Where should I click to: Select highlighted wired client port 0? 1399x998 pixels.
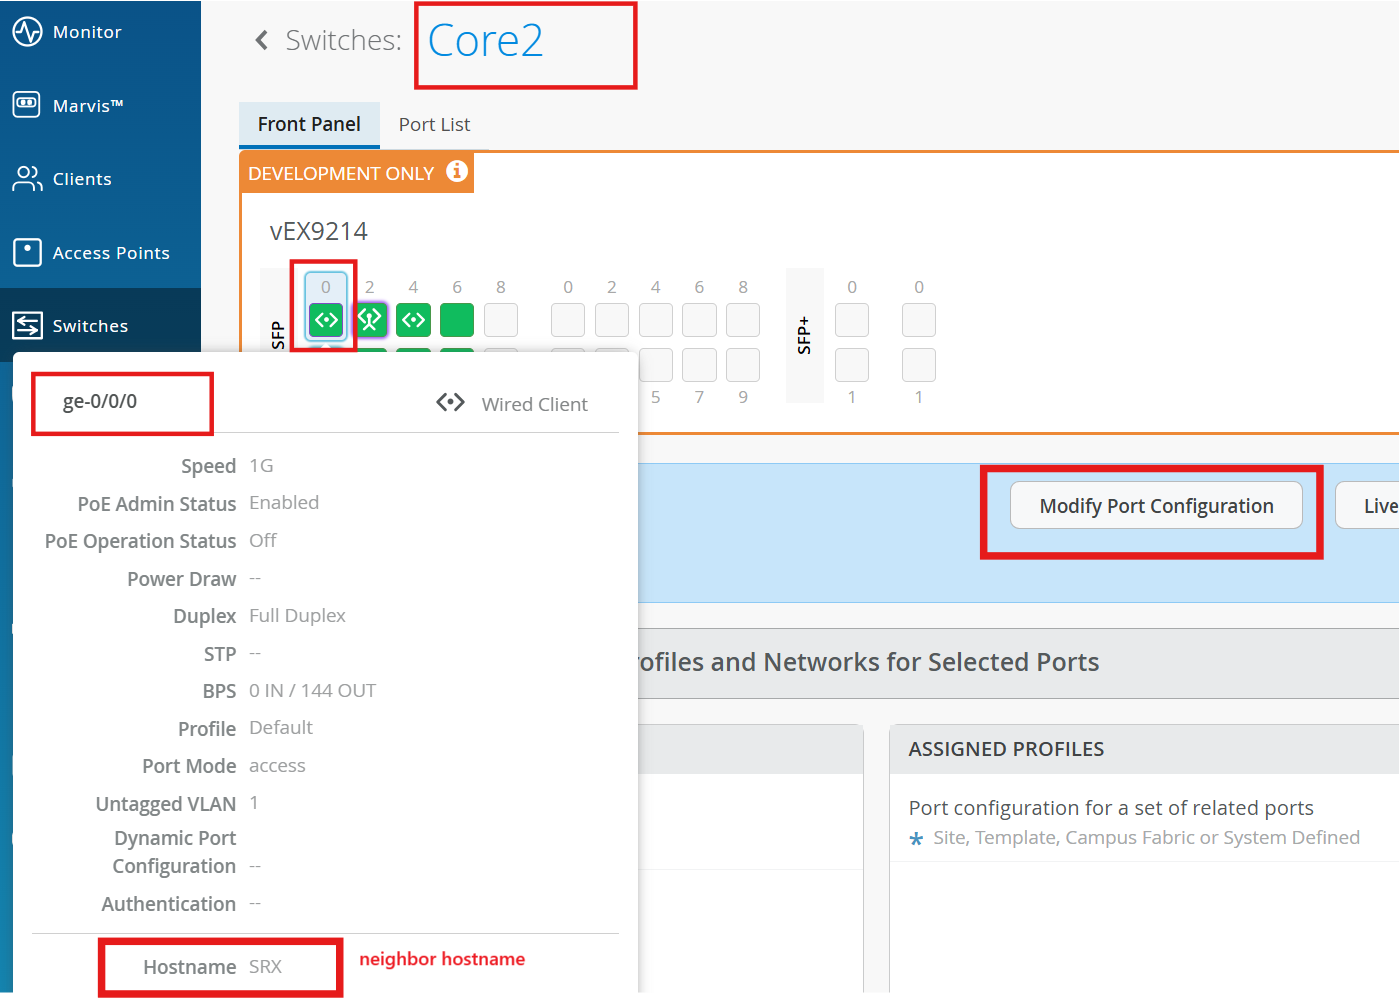click(326, 320)
